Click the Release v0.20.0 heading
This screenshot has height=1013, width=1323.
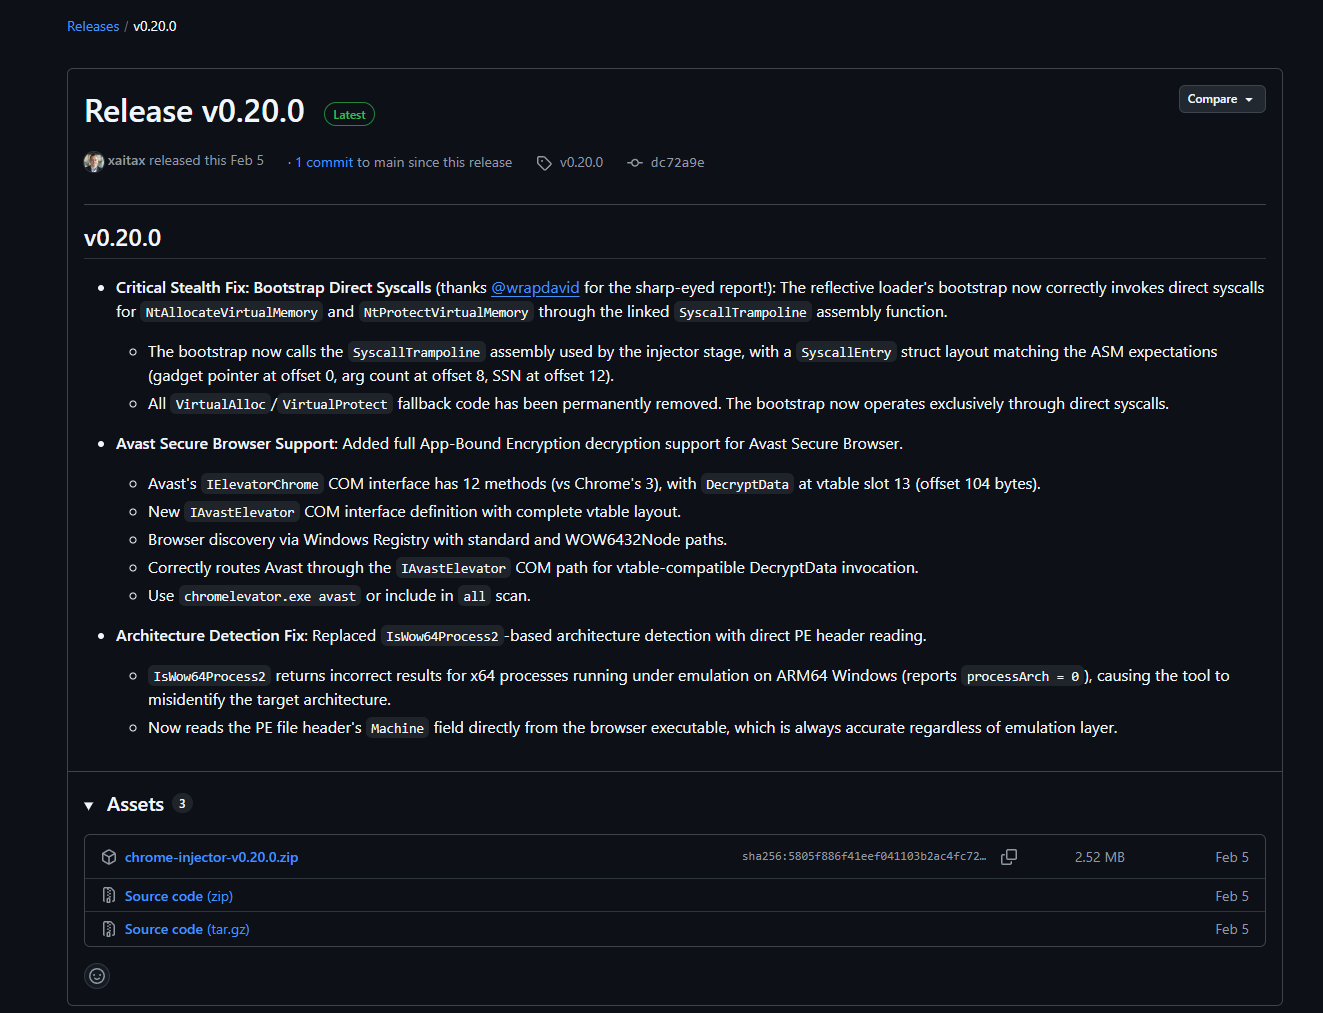pyautogui.click(x=194, y=111)
